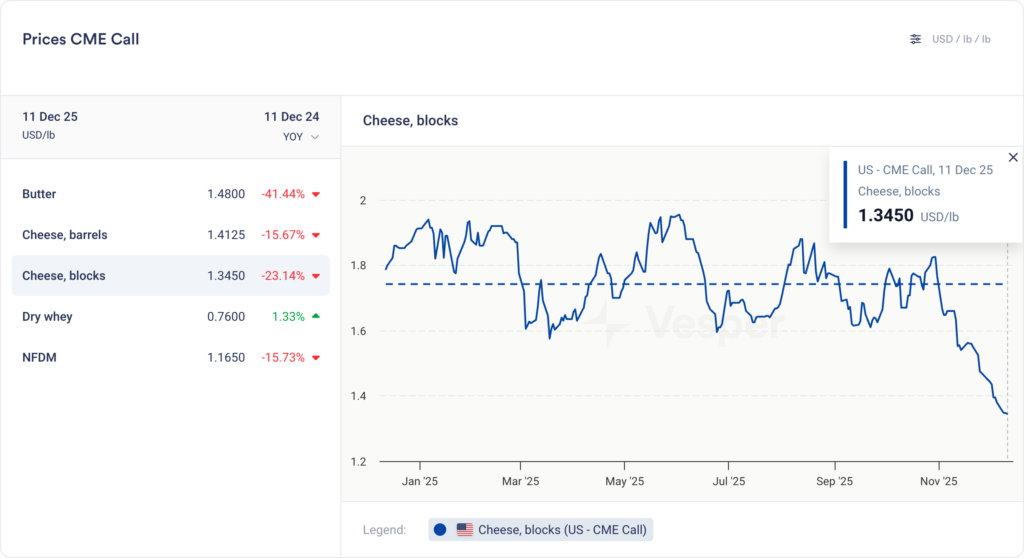Click the blue legend color dot
1024x558 pixels.
(440, 530)
